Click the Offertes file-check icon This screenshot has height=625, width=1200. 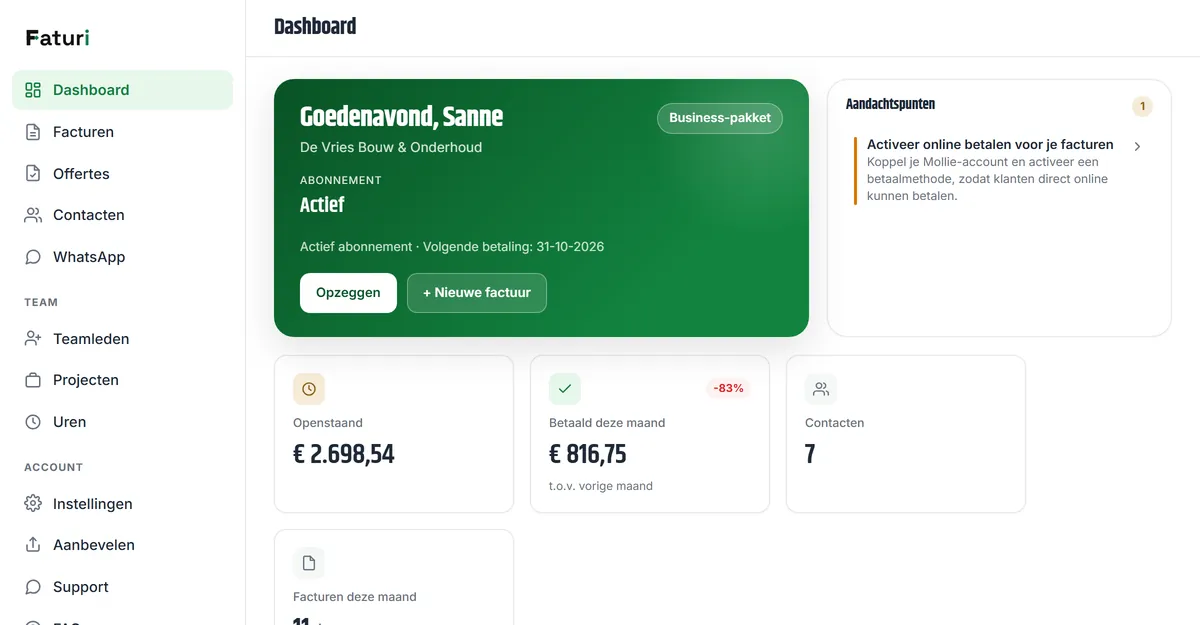33,173
